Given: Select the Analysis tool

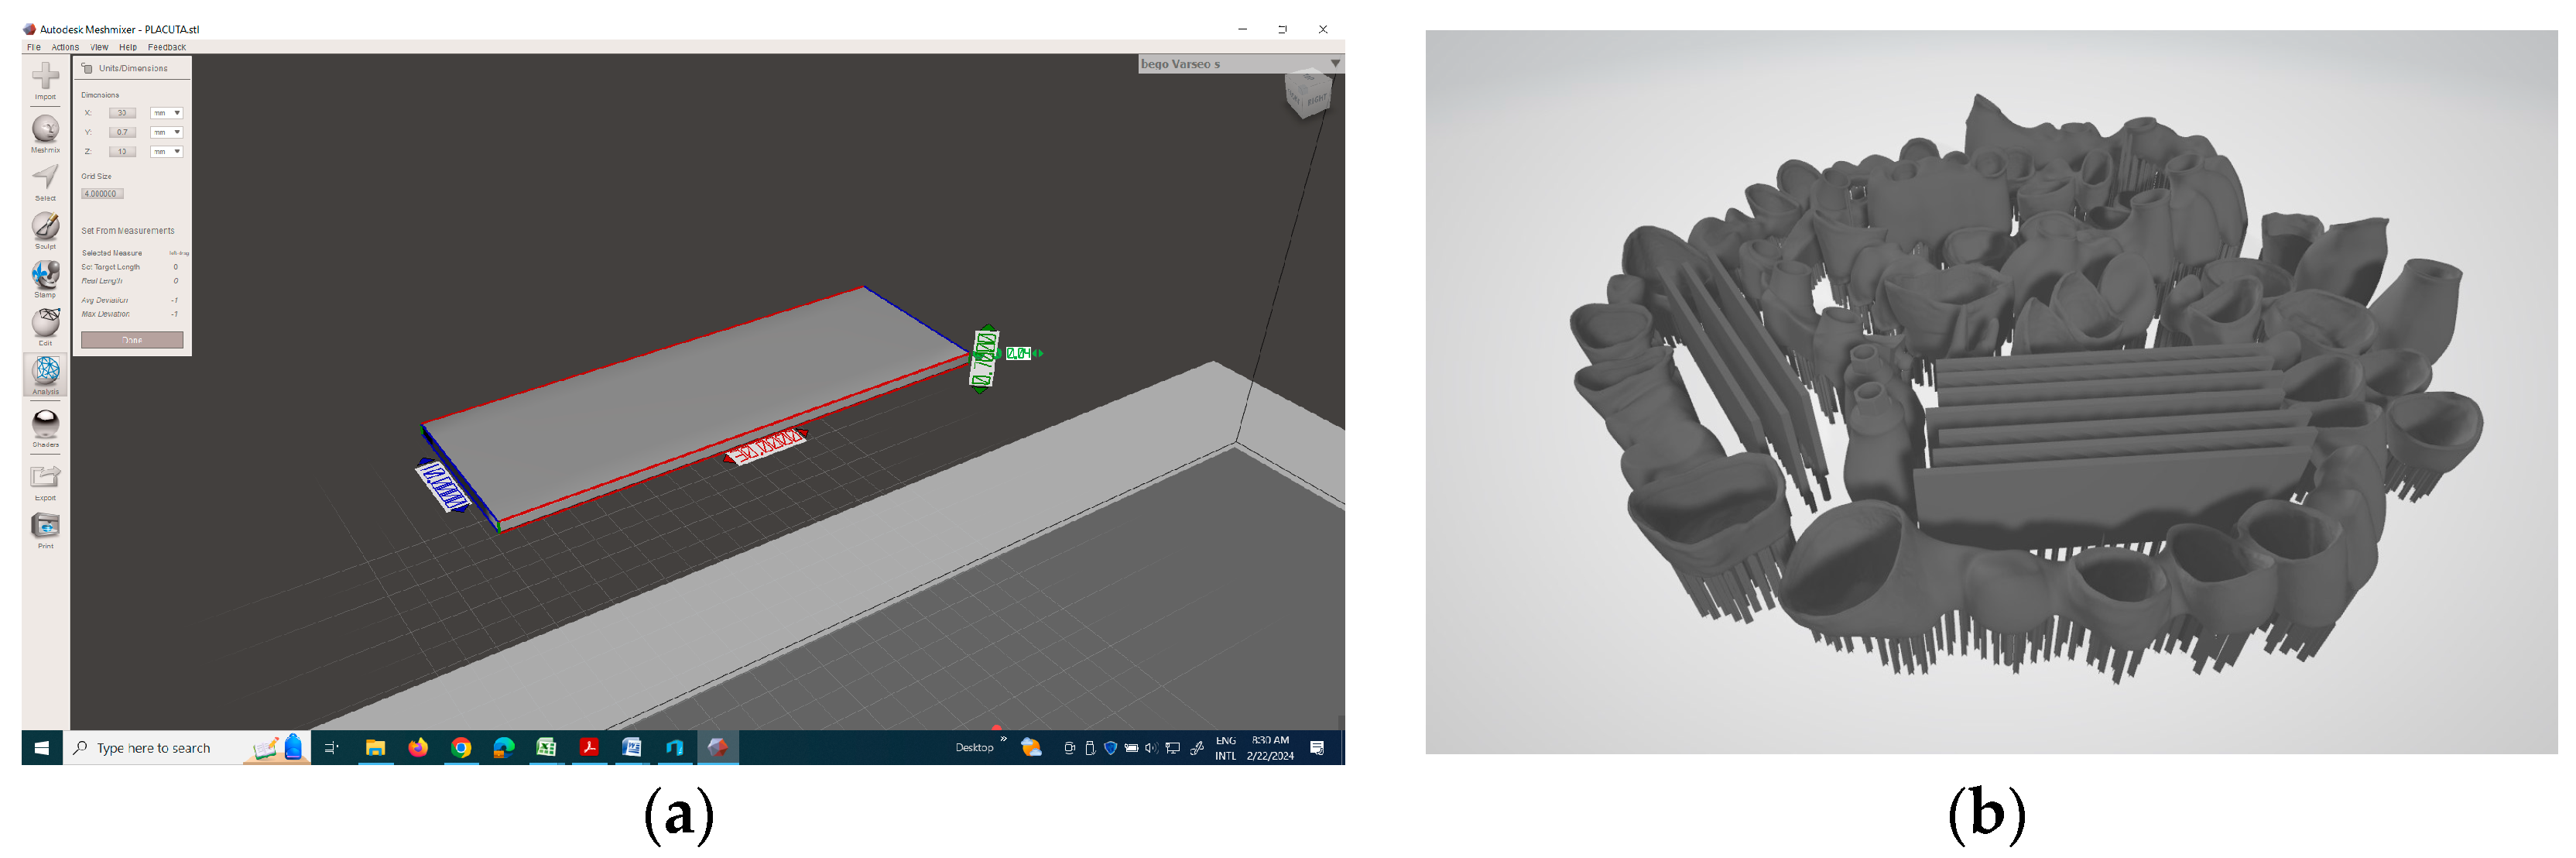Looking at the screenshot, I should (x=45, y=371).
